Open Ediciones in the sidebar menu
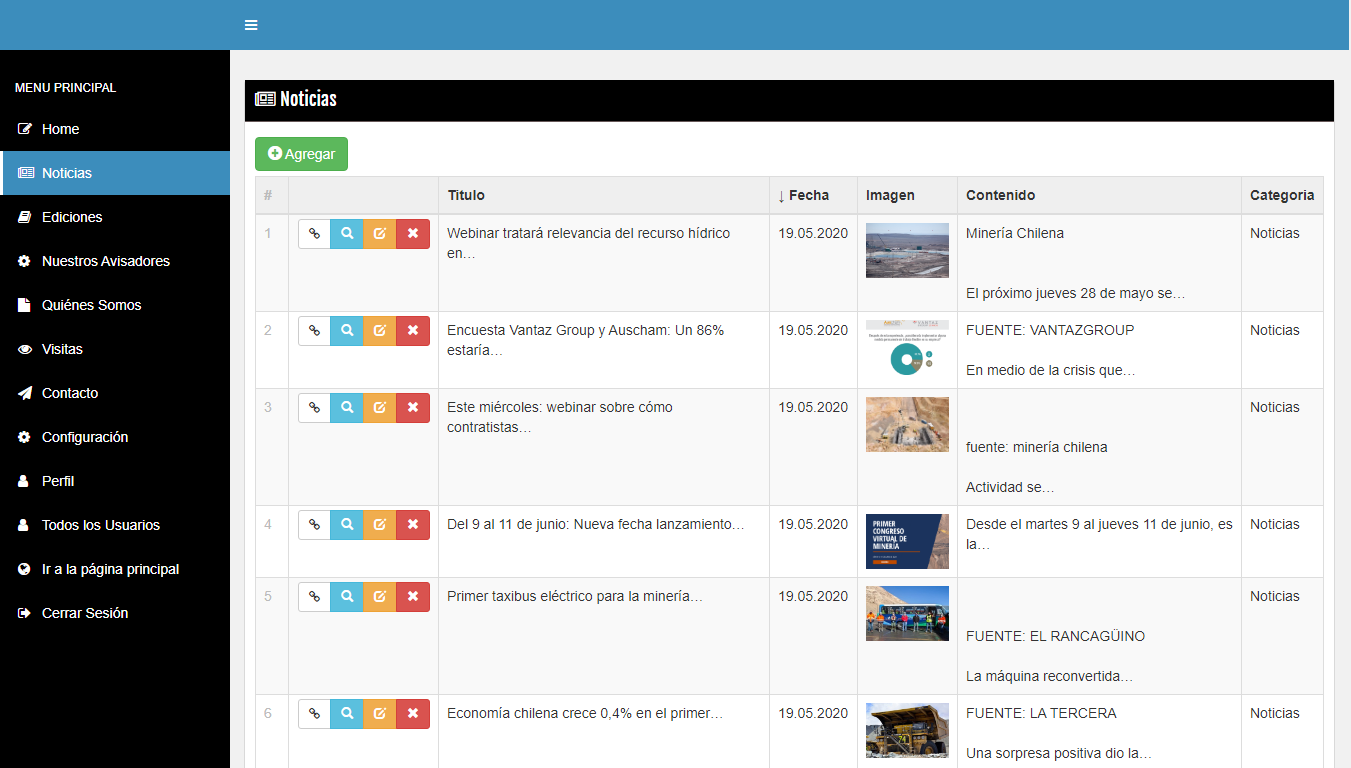Viewport: 1351px width, 768px height. [72, 217]
